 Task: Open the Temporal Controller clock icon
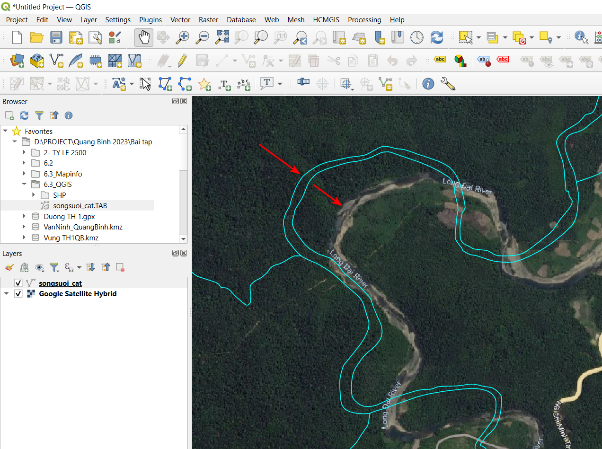(x=417, y=38)
